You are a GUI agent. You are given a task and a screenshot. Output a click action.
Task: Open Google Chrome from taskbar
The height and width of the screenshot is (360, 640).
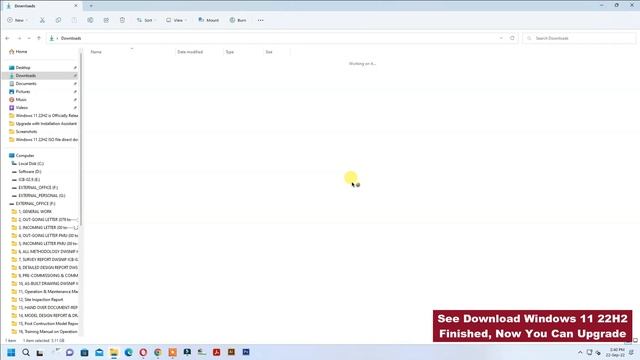[x=158, y=352]
